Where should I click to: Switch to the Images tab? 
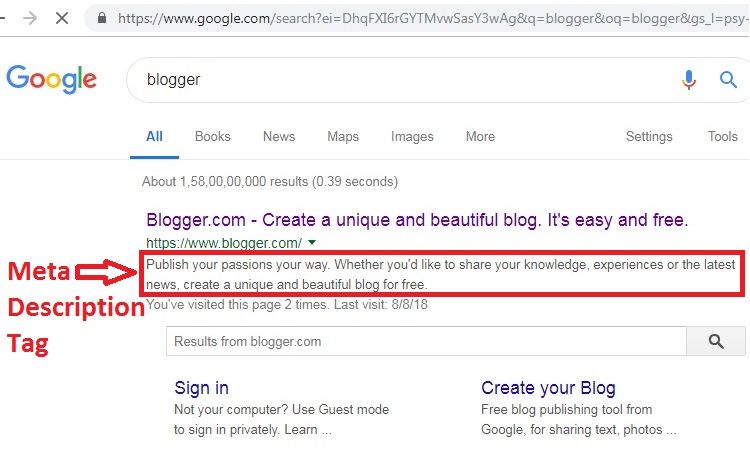(412, 137)
